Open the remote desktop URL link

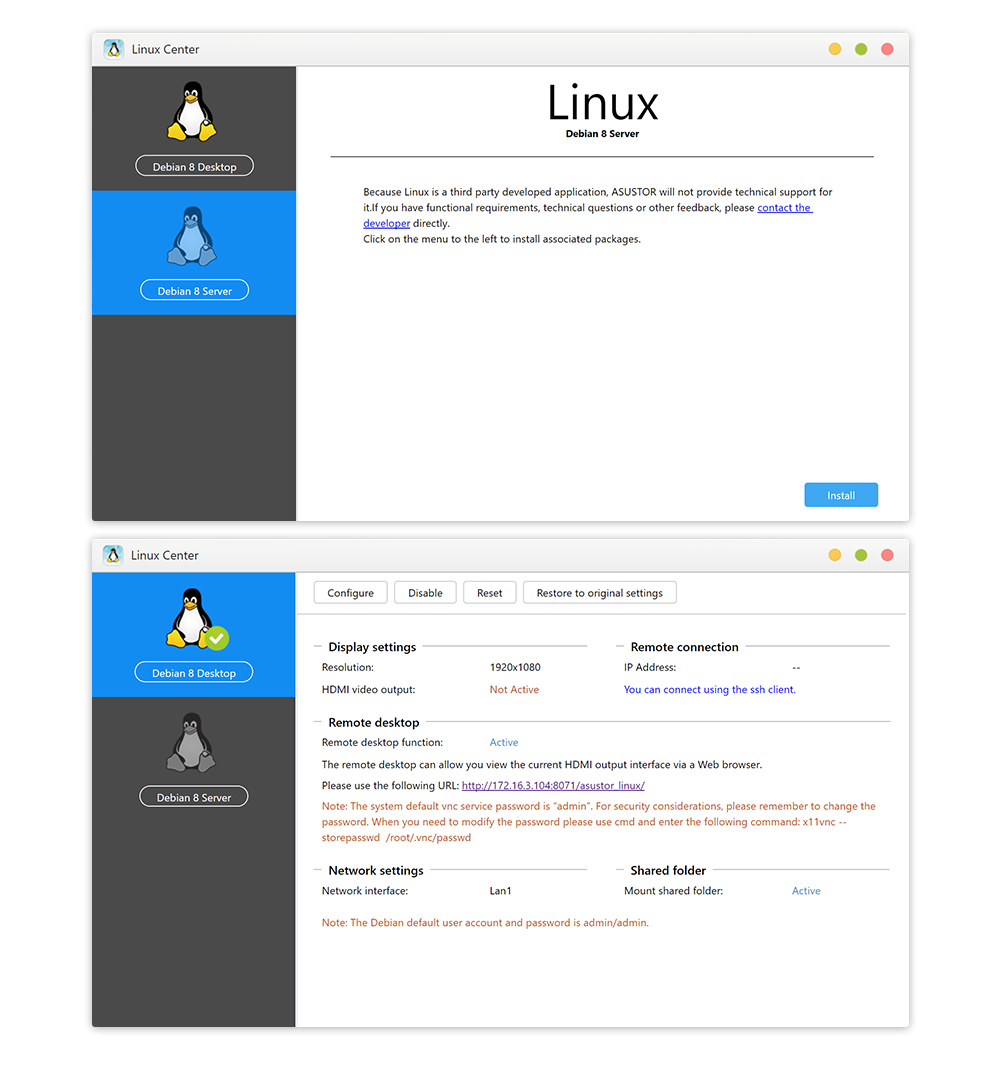553,786
